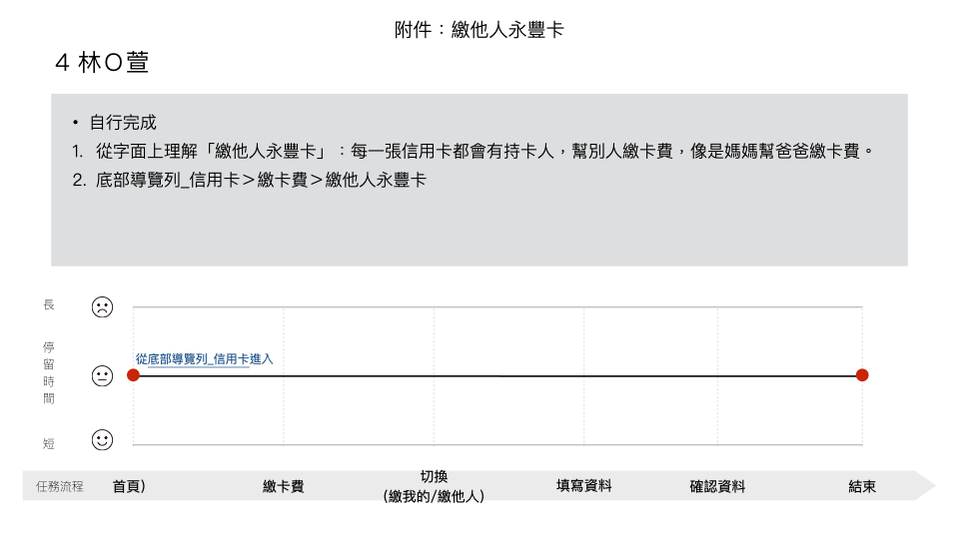The width and height of the screenshot is (959, 539).
Task: Click the 確認資料 step label
Action: [717, 486]
